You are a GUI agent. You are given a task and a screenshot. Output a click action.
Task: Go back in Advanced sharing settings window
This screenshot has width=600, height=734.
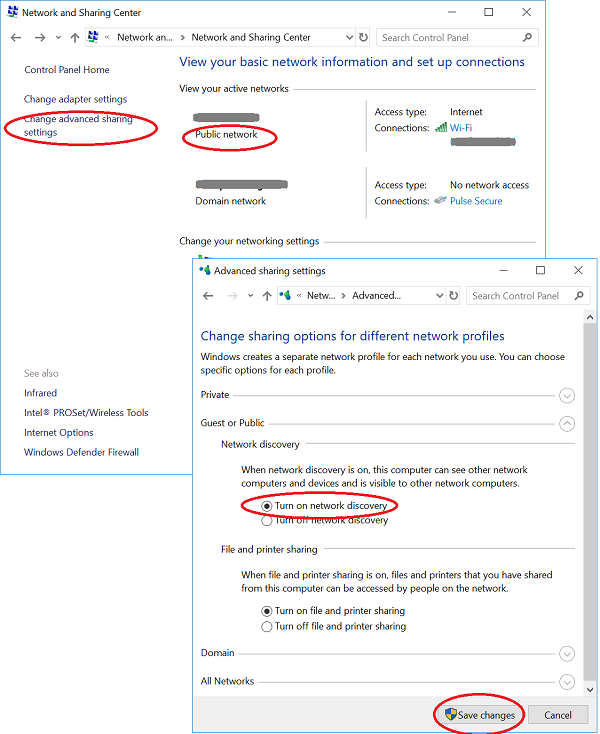[208, 296]
